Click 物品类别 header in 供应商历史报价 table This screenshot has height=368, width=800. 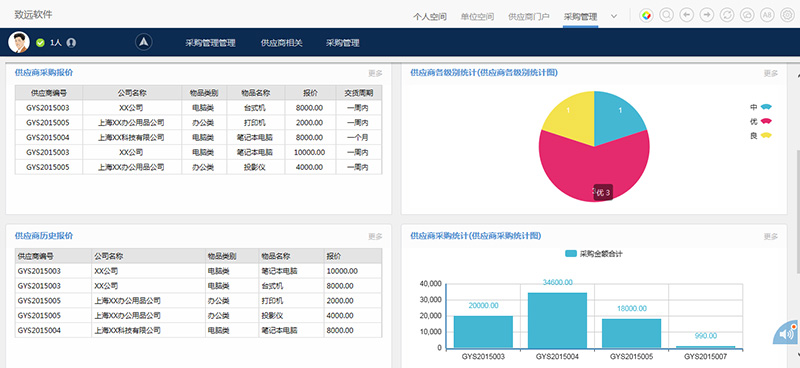(232, 256)
